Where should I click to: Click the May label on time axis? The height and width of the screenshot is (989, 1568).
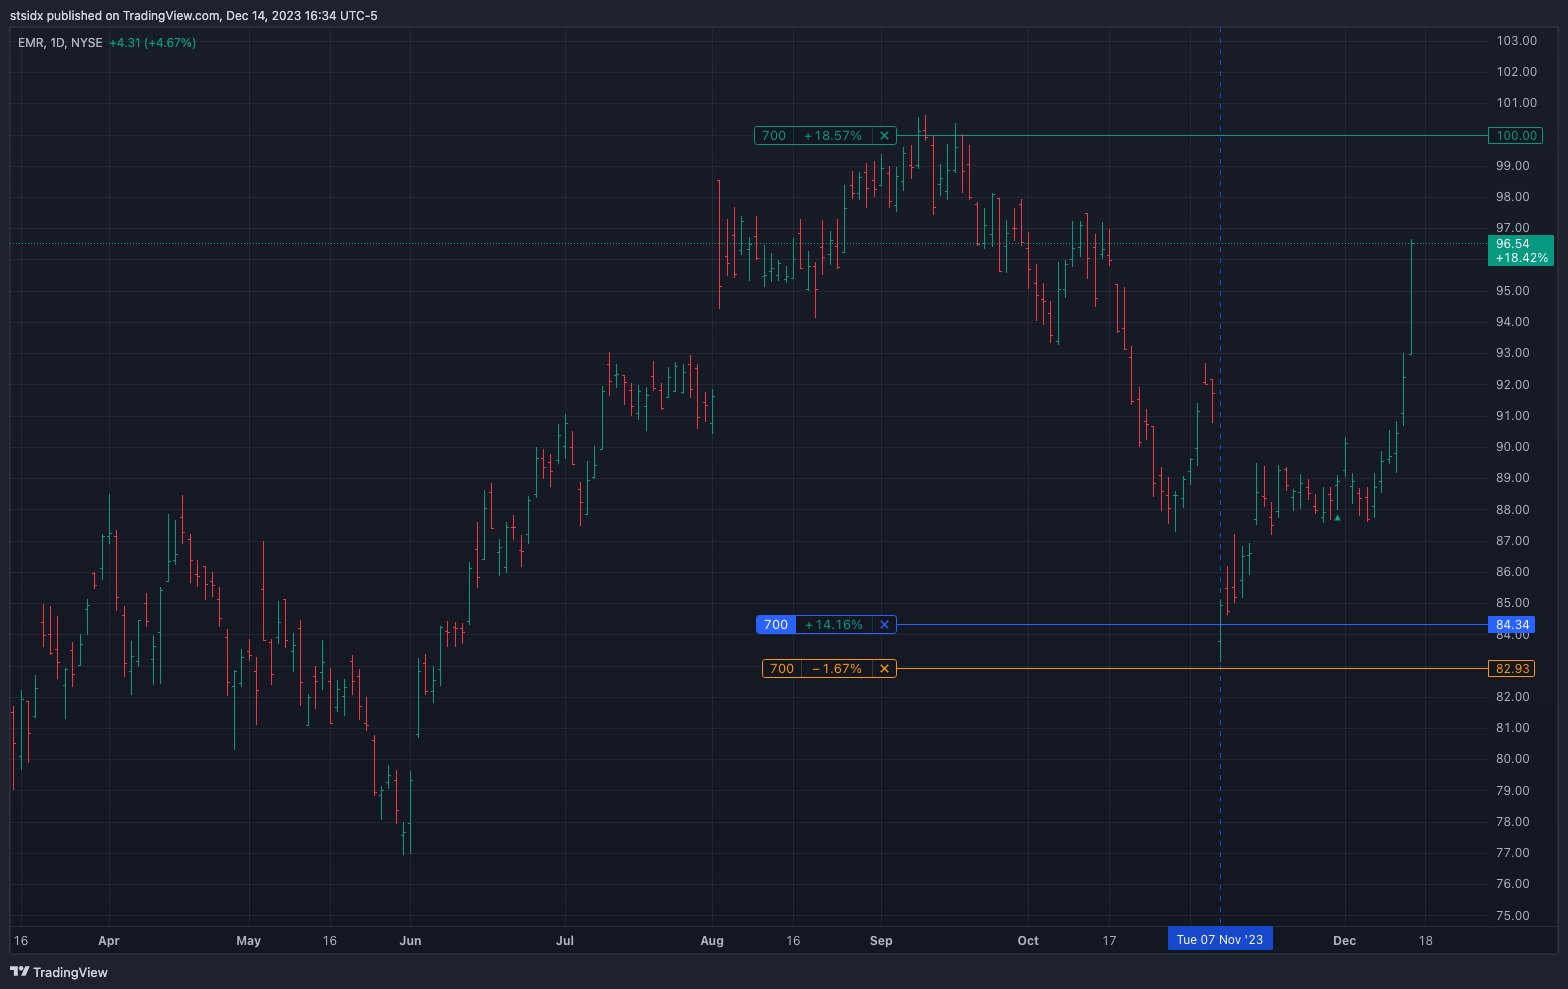click(248, 941)
